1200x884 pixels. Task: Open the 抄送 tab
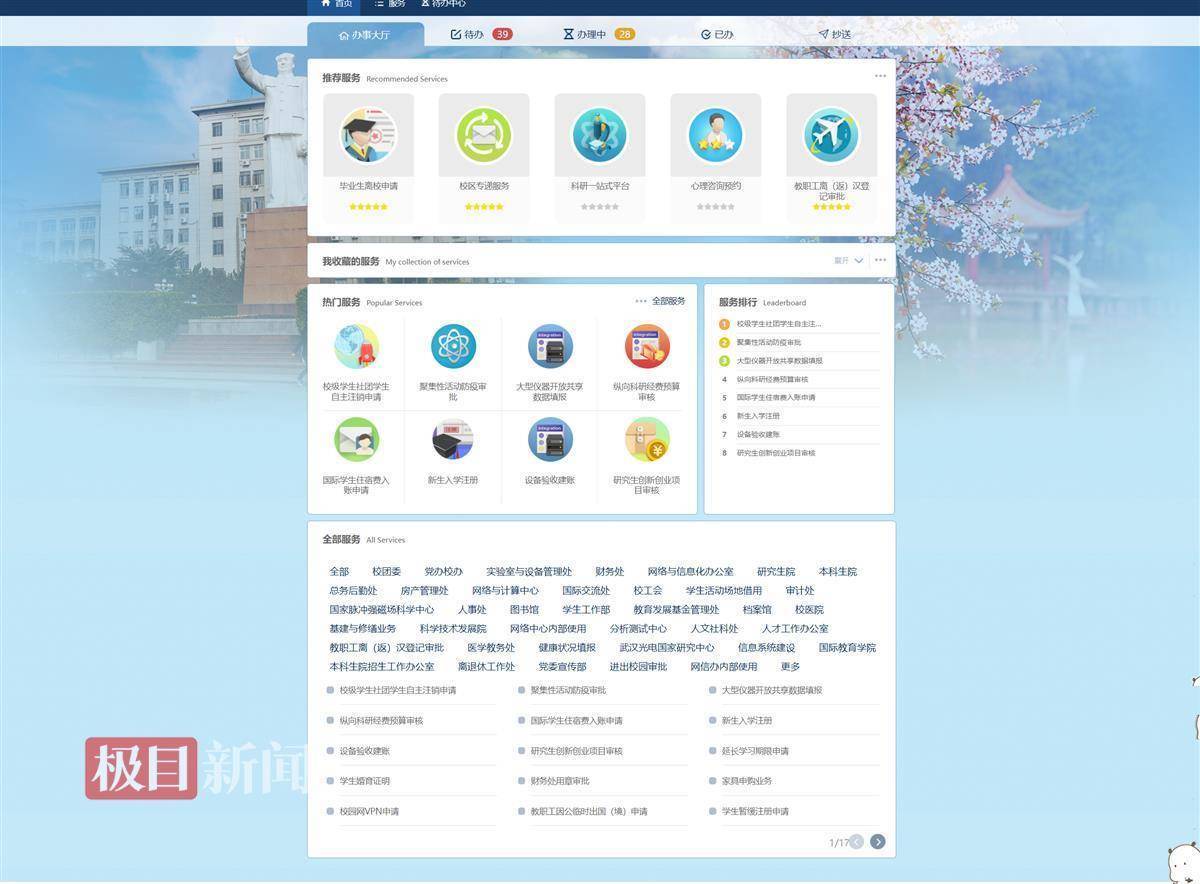(x=835, y=34)
